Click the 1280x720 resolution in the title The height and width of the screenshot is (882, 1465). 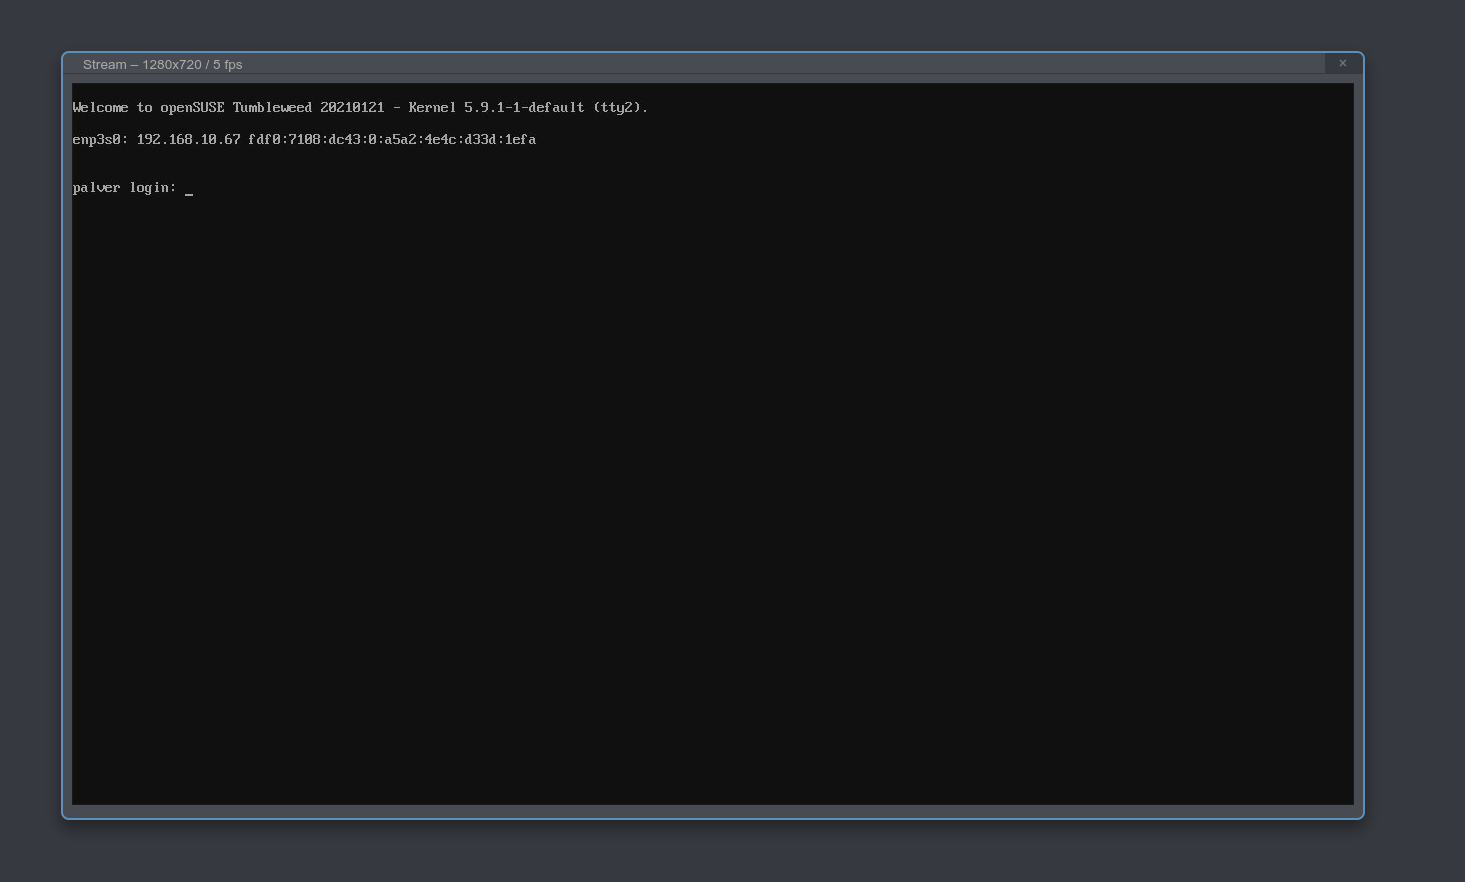171,65
